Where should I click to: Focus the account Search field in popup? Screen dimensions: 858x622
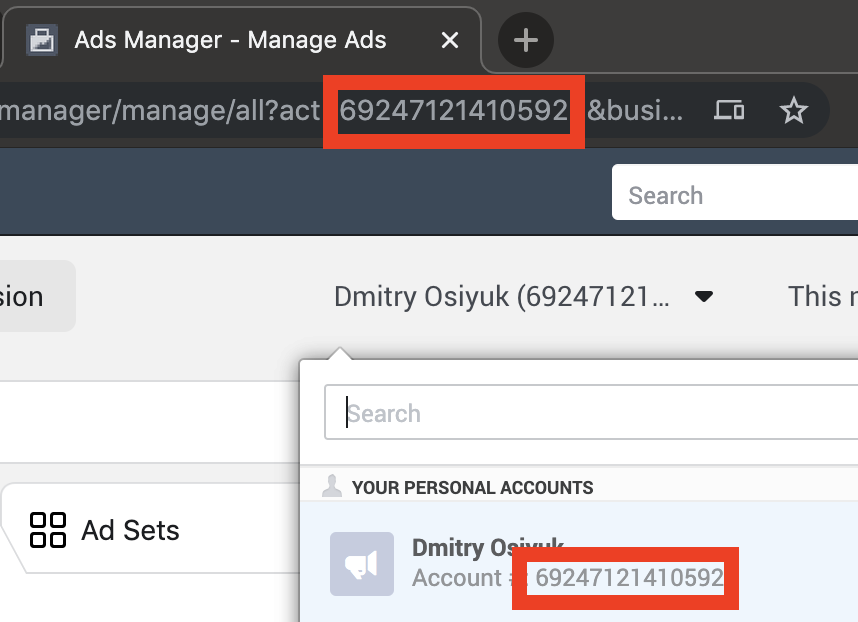591,412
